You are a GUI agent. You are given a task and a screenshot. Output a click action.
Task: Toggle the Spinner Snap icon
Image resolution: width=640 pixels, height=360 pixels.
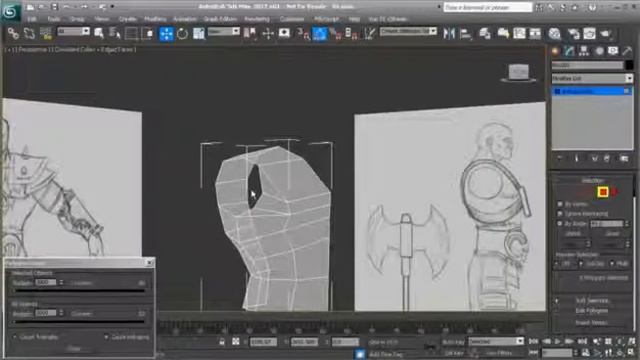point(351,33)
